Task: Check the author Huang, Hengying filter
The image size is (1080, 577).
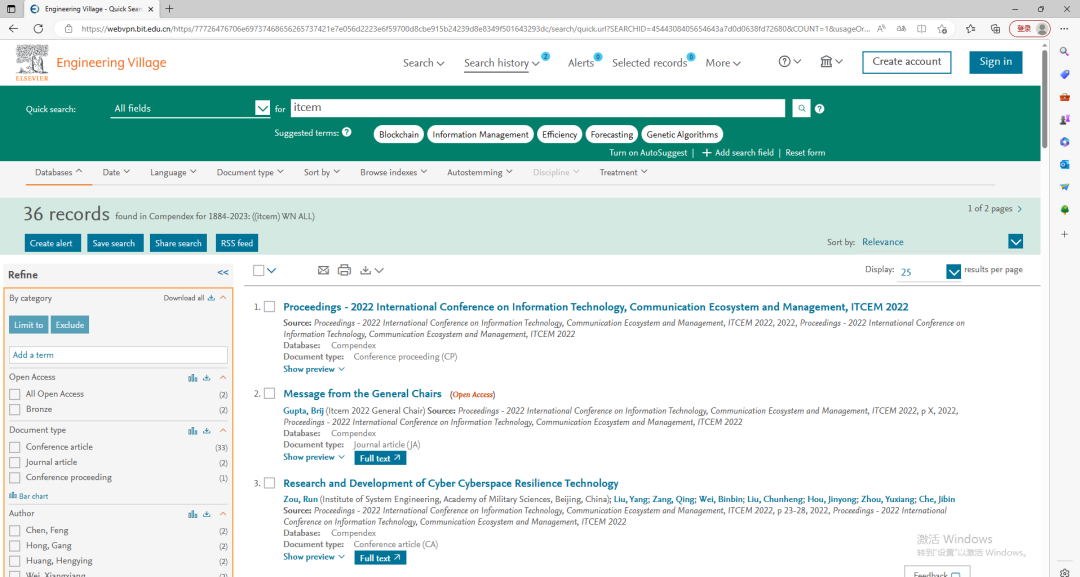Action: click(14, 560)
